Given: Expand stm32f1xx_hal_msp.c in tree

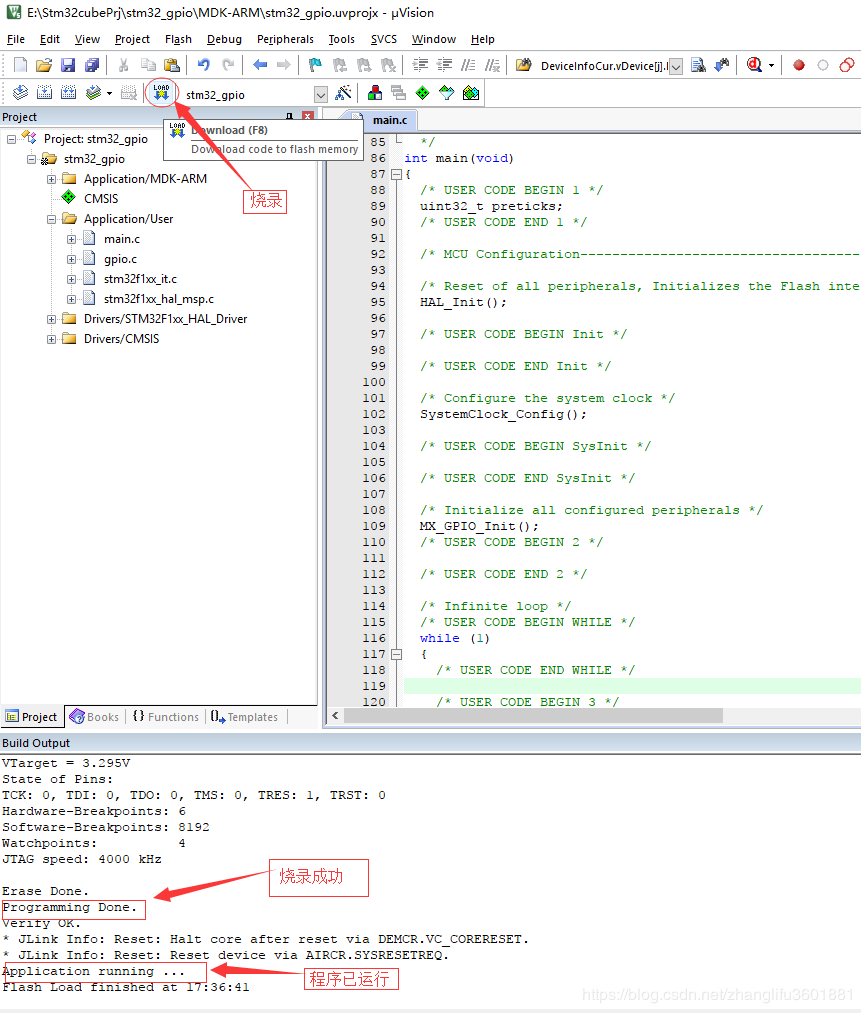Looking at the screenshot, I should (x=71, y=299).
